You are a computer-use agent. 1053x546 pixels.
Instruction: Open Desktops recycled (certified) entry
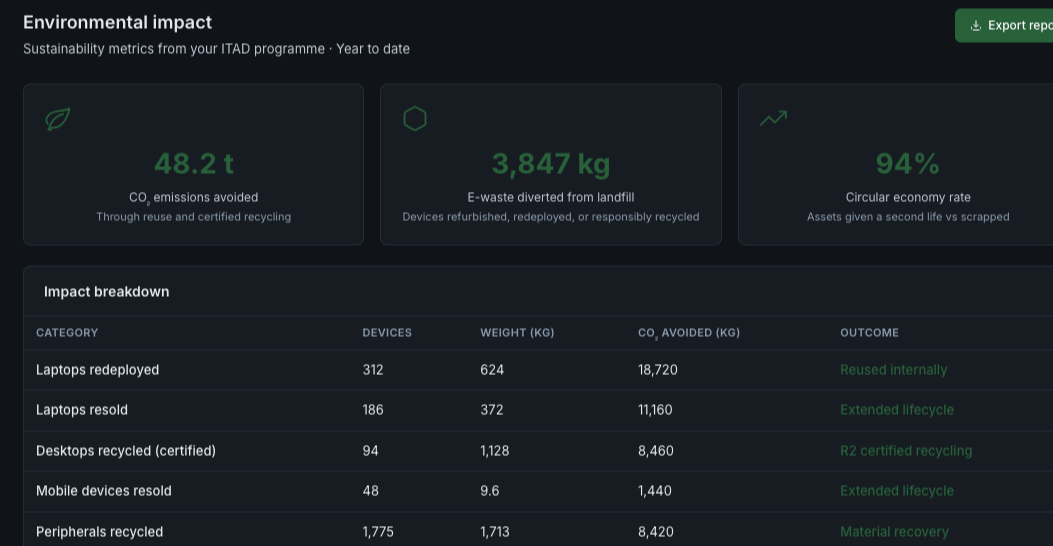(126, 451)
